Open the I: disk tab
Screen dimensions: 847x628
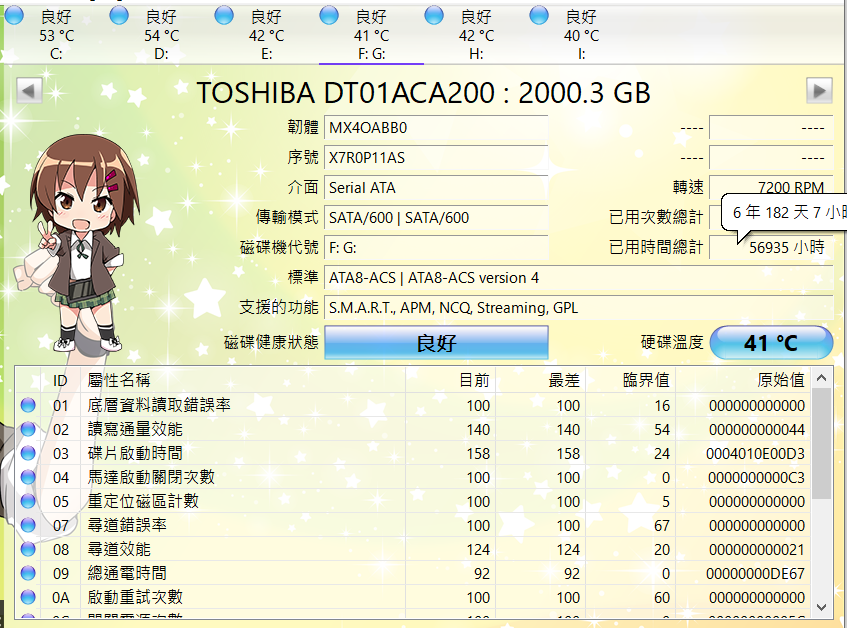pyautogui.click(x=581, y=35)
